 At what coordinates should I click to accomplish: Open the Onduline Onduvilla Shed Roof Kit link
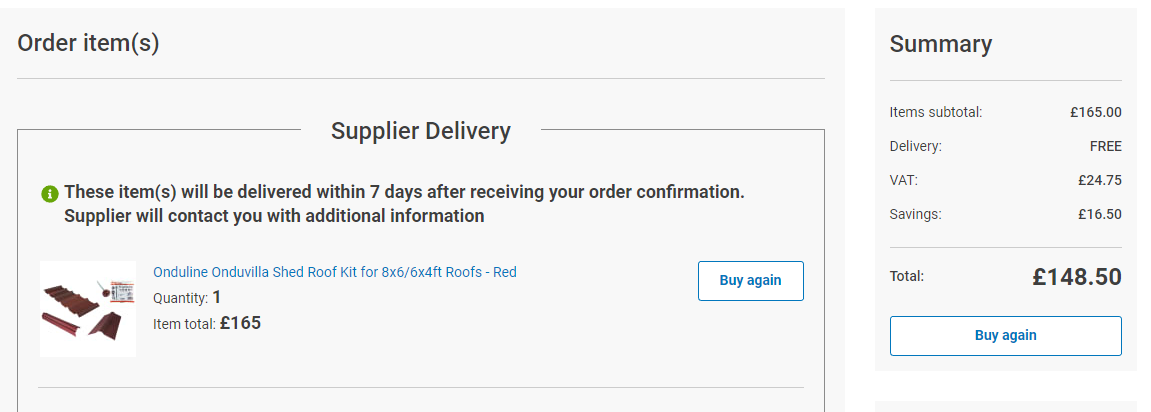334,272
